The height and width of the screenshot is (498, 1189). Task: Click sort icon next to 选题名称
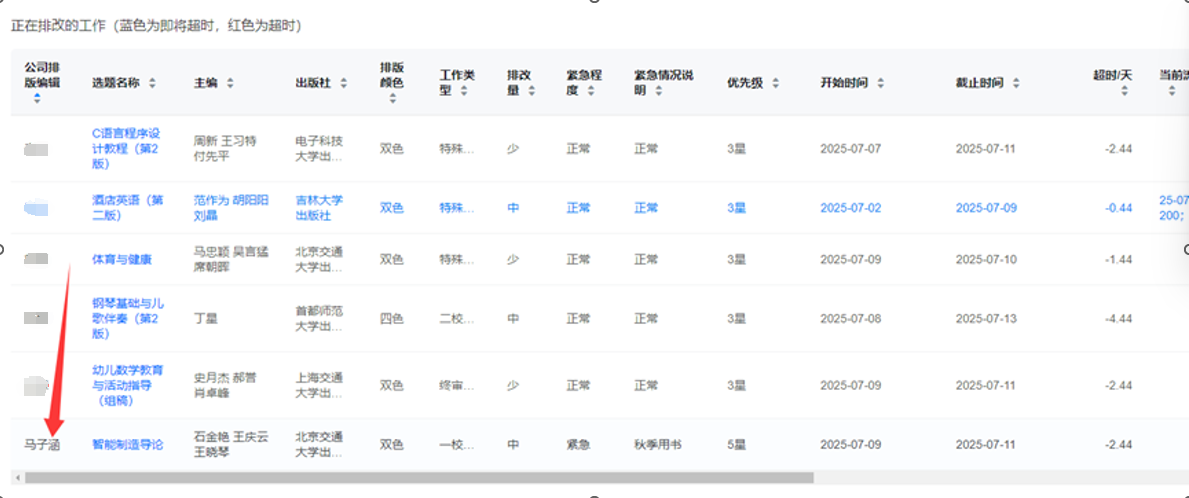pyautogui.click(x=152, y=83)
